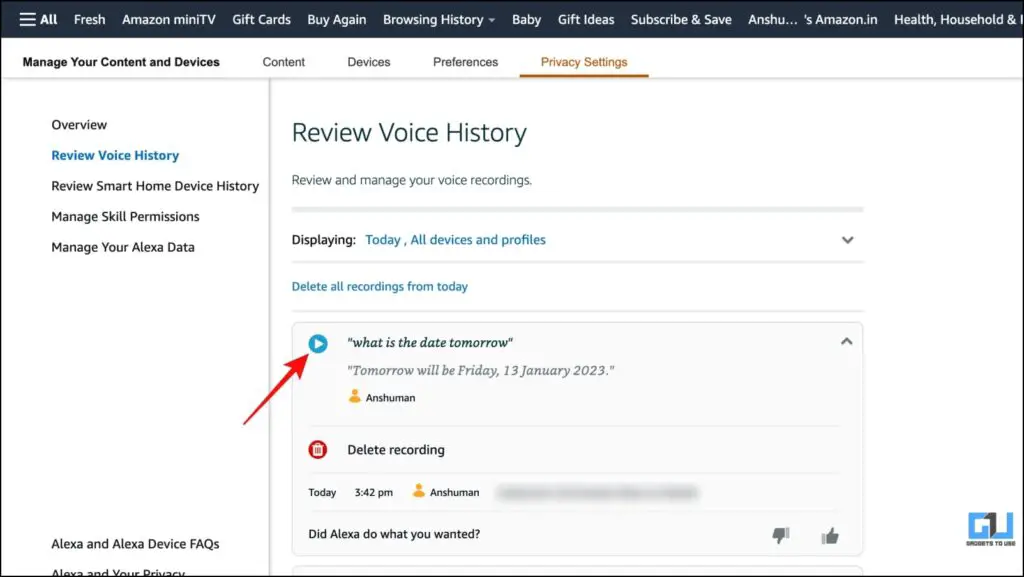Click the "what is the date tomorrow" text
This screenshot has height=577, width=1024.
point(430,343)
